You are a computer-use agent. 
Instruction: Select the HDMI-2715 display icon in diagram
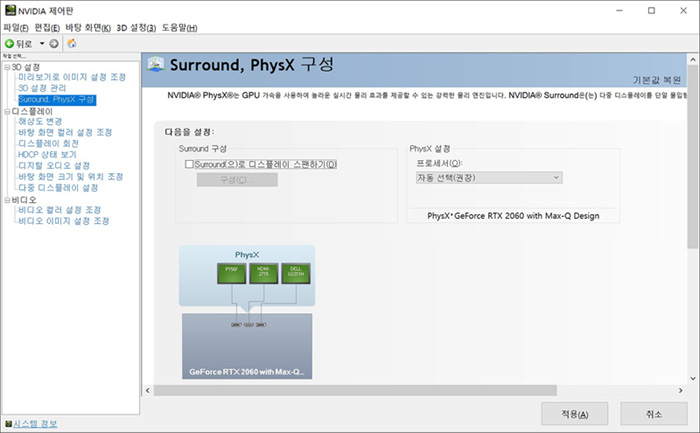pos(263,274)
